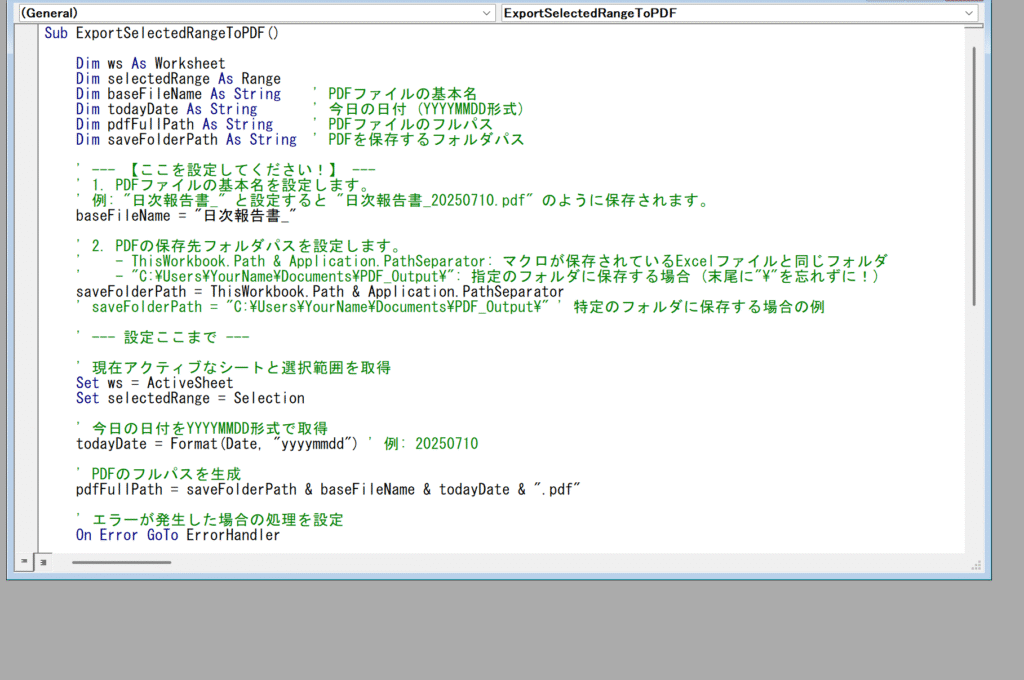Place cursor on "Dim todayDate As String"

point(167,109)
